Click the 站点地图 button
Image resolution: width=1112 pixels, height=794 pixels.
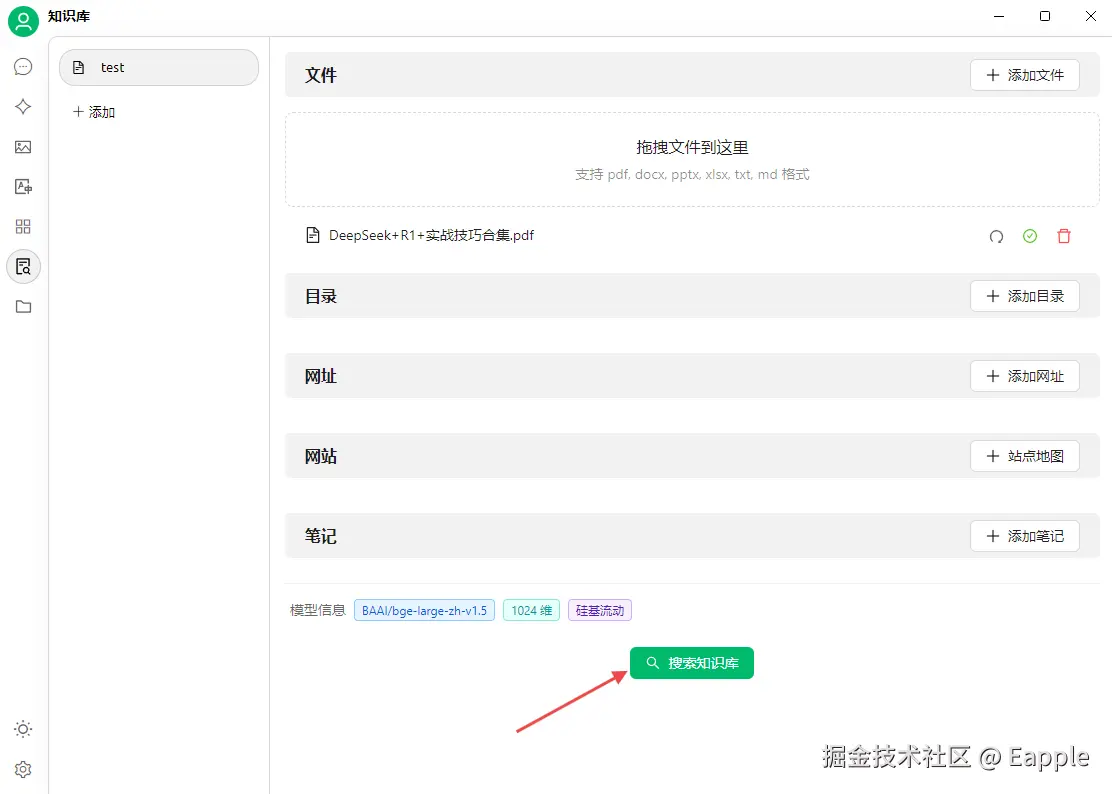1025,456
